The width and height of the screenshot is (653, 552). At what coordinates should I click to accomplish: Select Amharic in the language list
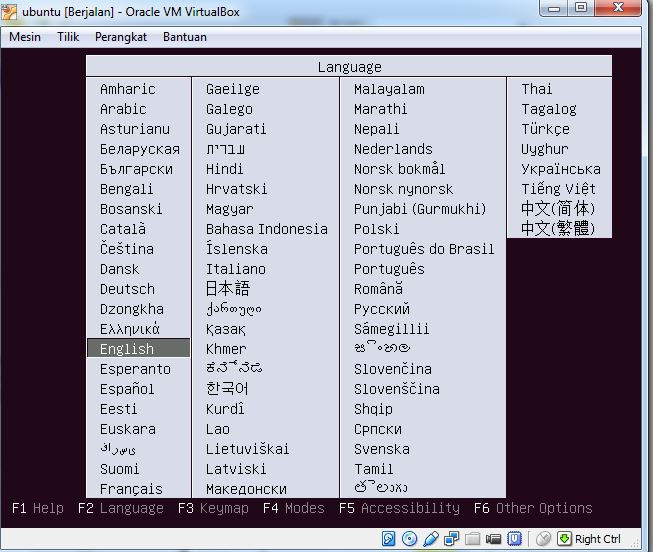127,89
